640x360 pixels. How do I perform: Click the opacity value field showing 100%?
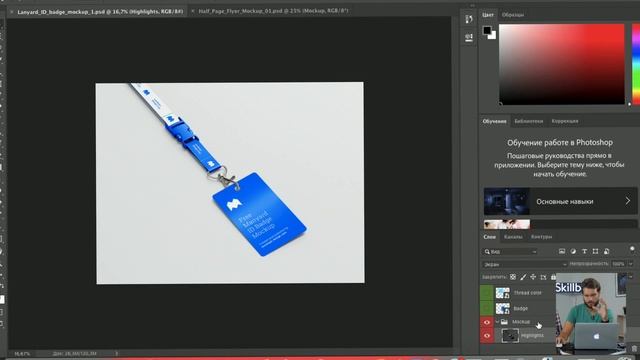coord(618,264)
